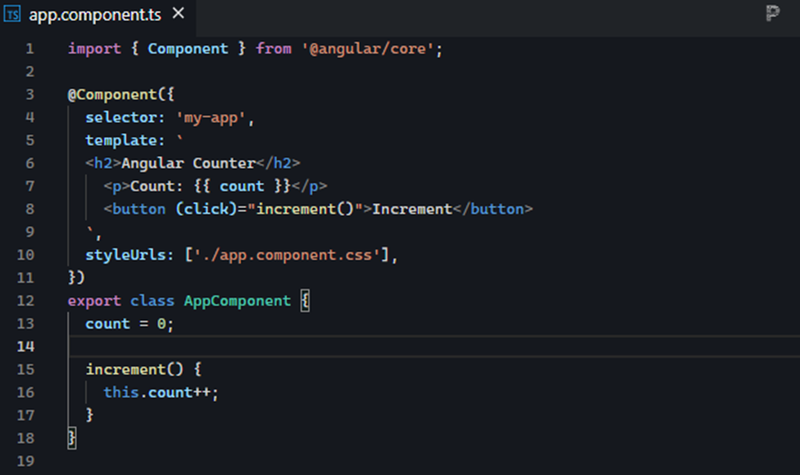This screenshot has height=475, width=800.
Task: Click the this.count++ statement
Action: pos(160,393)
